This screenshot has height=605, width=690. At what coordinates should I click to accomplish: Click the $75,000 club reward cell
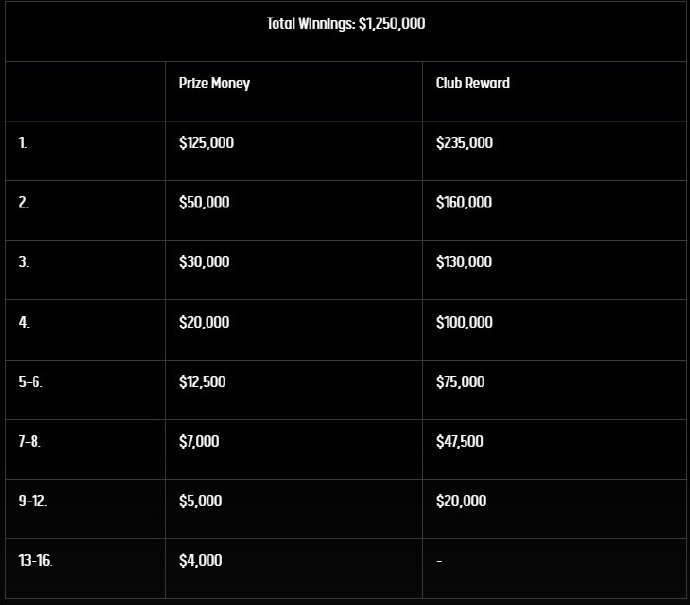(x=460, y=382)
